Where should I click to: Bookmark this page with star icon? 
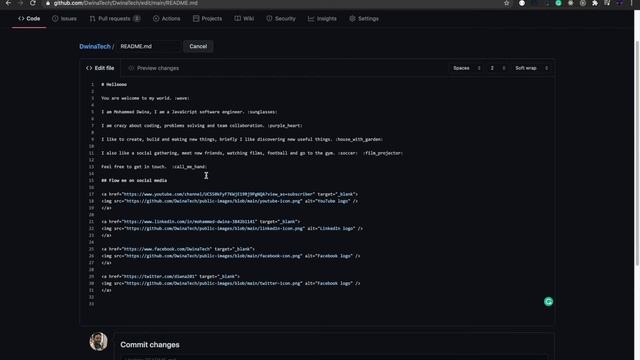coord(507,3)
